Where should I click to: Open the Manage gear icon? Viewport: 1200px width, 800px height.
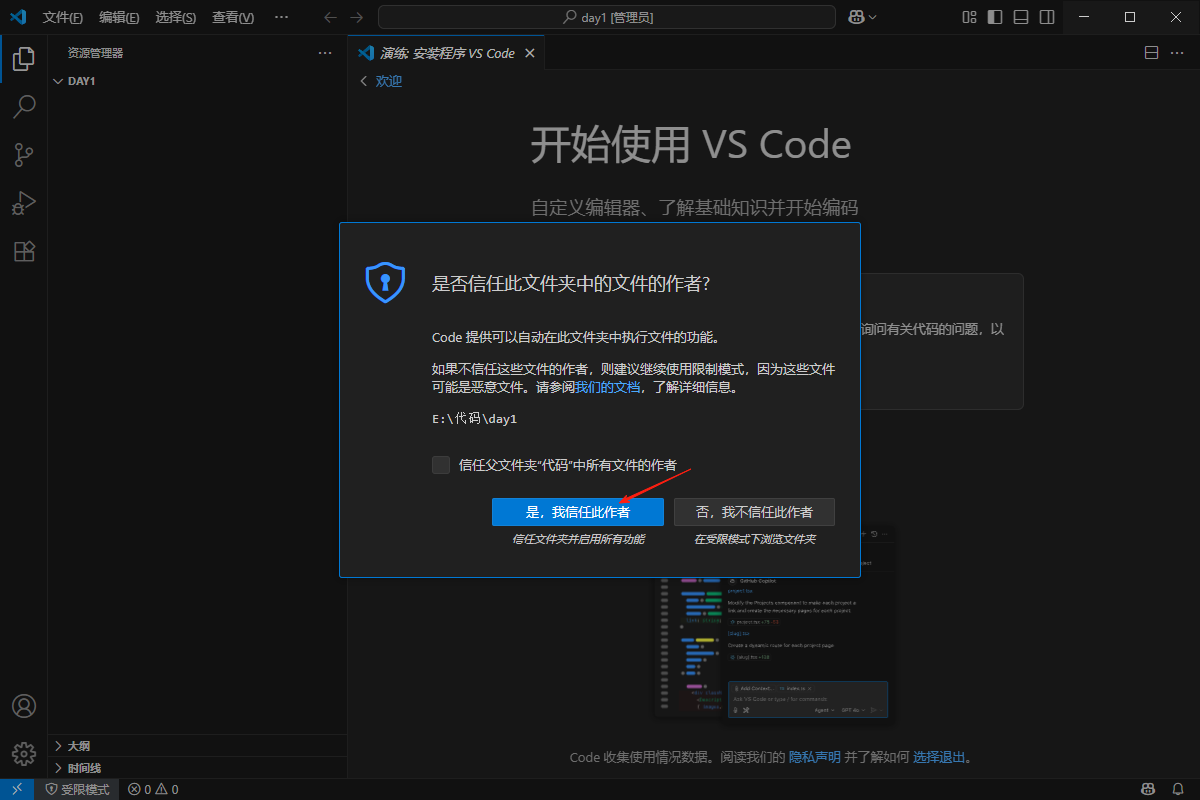click(x=24, y=754)
